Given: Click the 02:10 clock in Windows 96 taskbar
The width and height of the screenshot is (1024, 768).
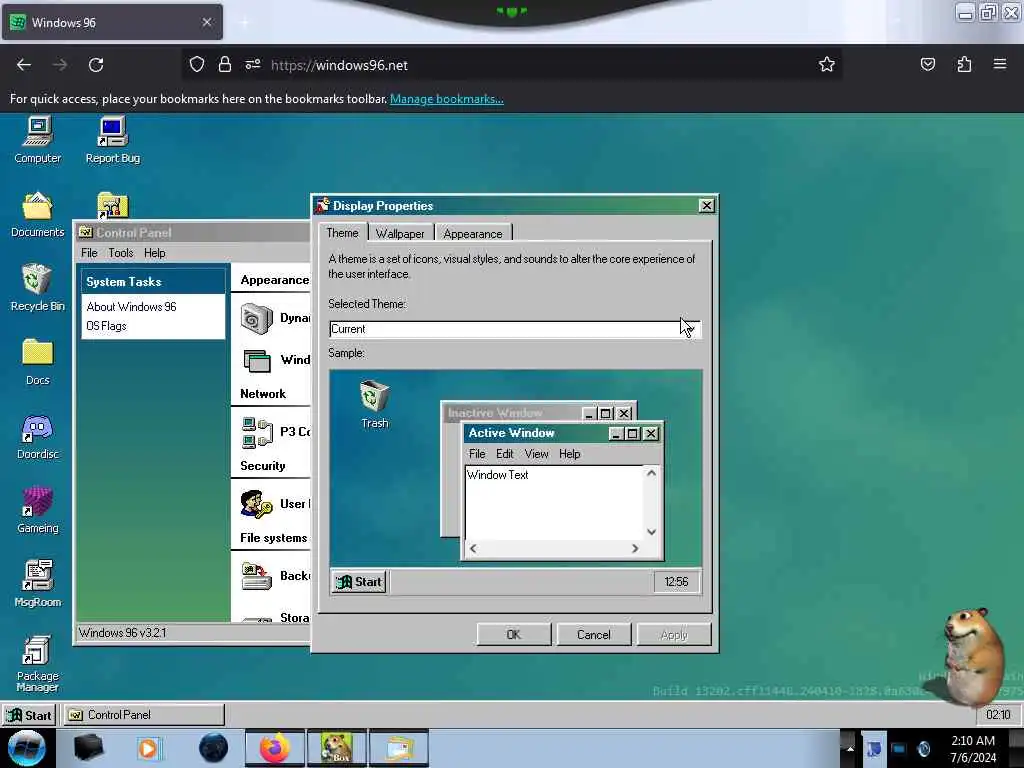Looking at the screenshot, I should coord(998,715).
